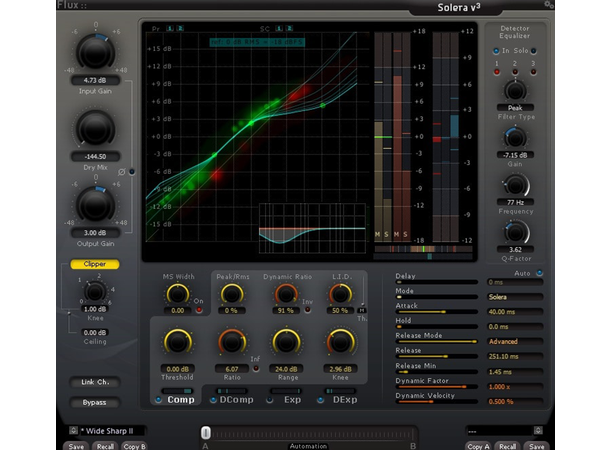Click the Attack slider

click(x=436, y=312)
